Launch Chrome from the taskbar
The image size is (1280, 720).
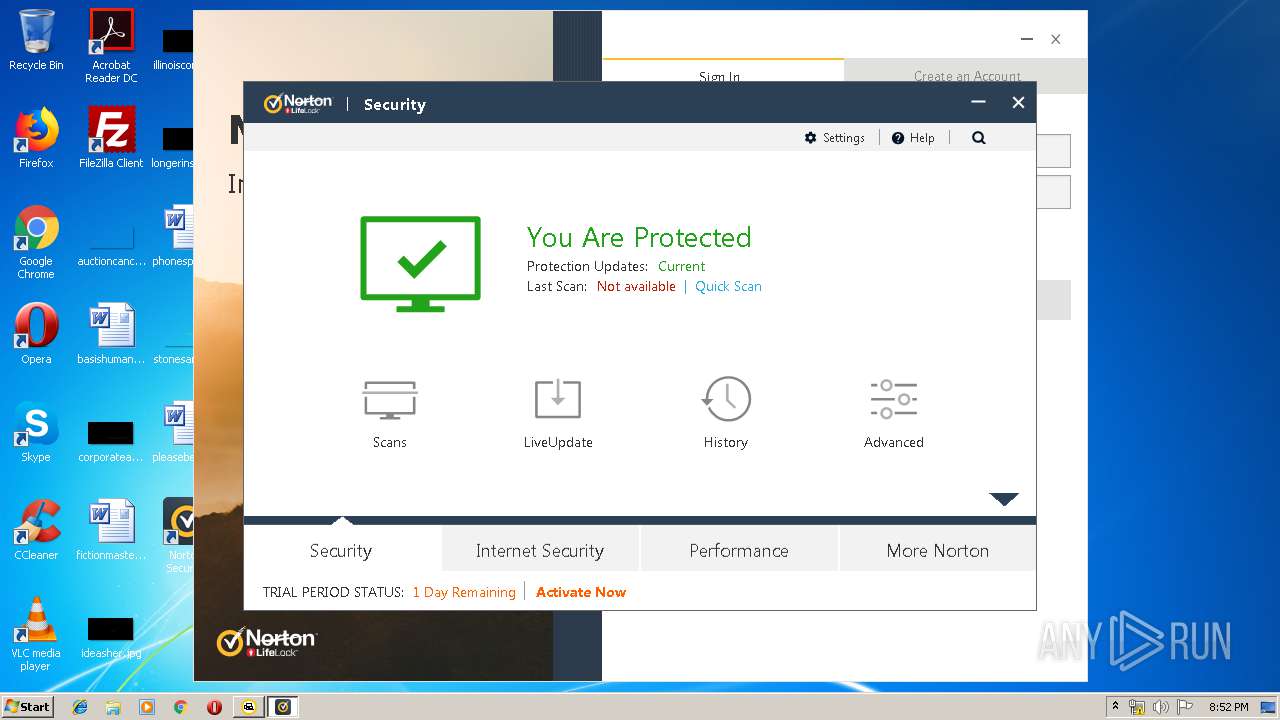click(x=180, y=707)
